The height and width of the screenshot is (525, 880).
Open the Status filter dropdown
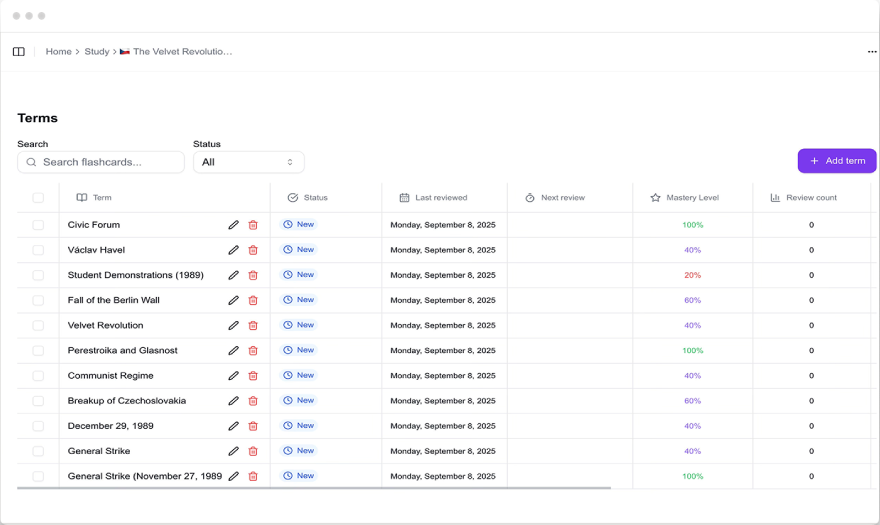[248, 162]
